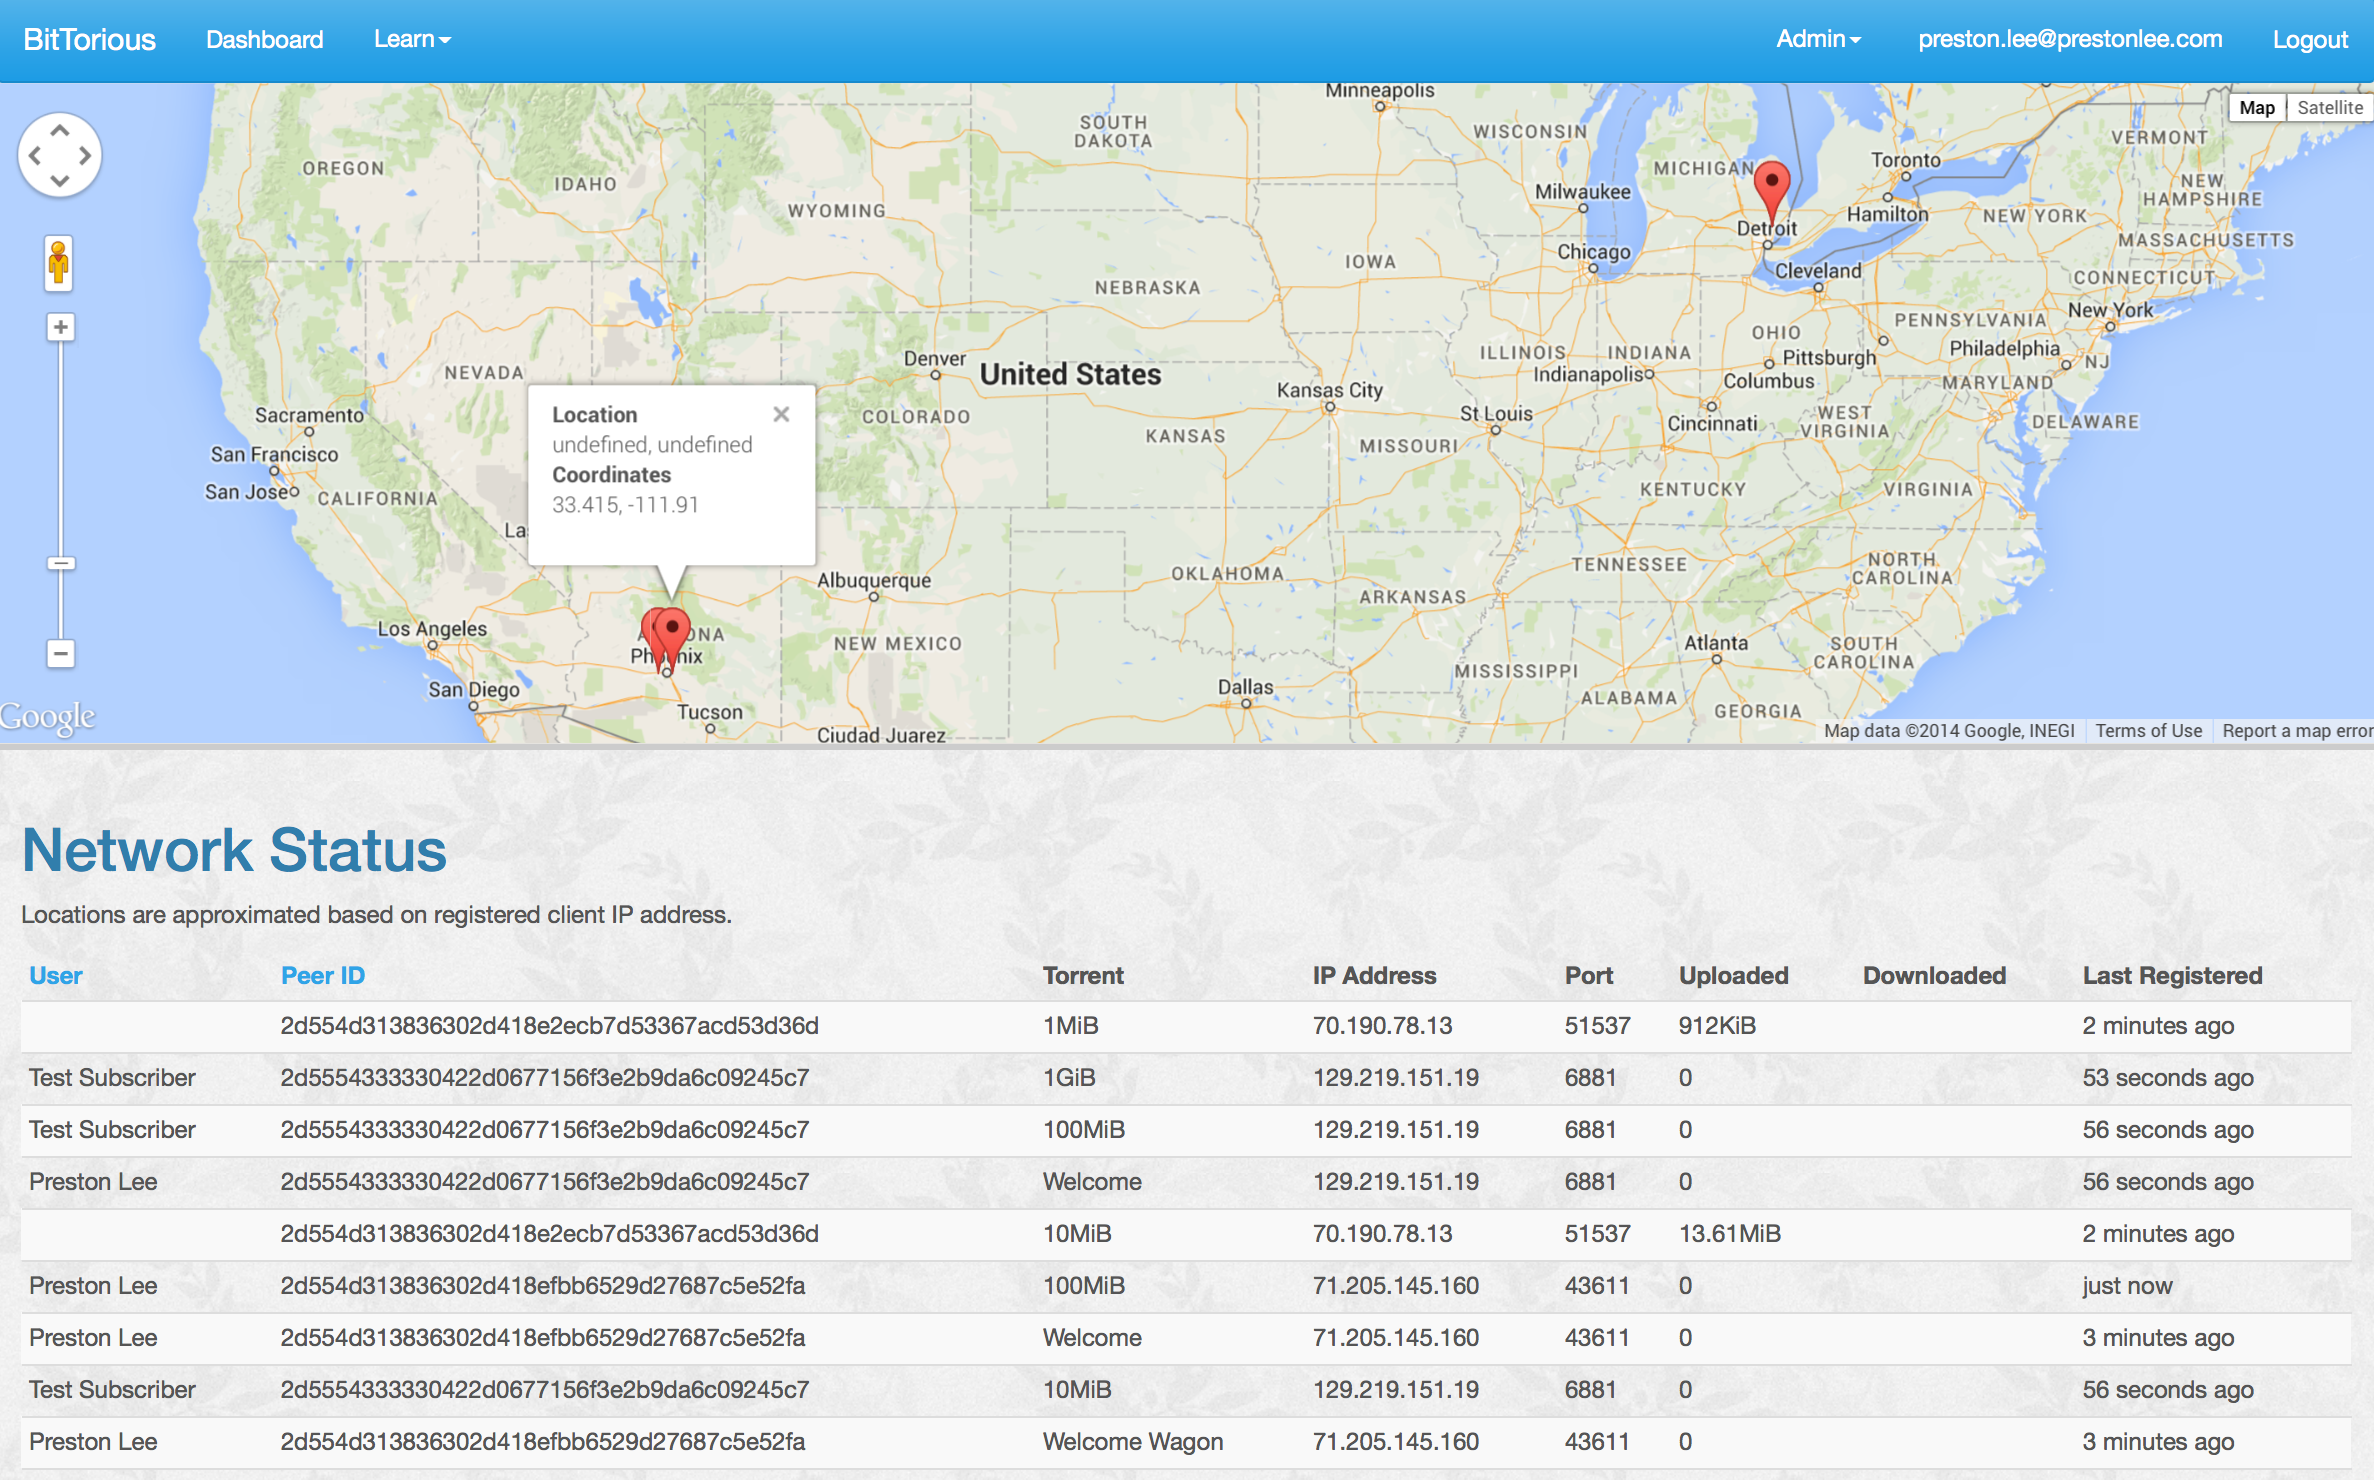Zoom out with the minus button
2374x1480 pixels.
point(61,654)
